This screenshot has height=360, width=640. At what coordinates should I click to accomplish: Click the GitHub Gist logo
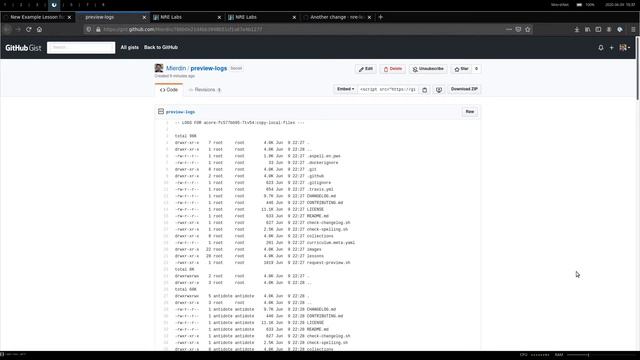[x=23, y=48]
